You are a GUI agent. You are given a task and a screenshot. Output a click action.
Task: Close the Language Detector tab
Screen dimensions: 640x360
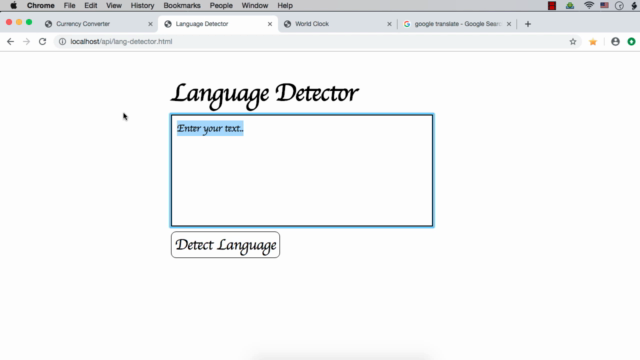coord(270,24)
